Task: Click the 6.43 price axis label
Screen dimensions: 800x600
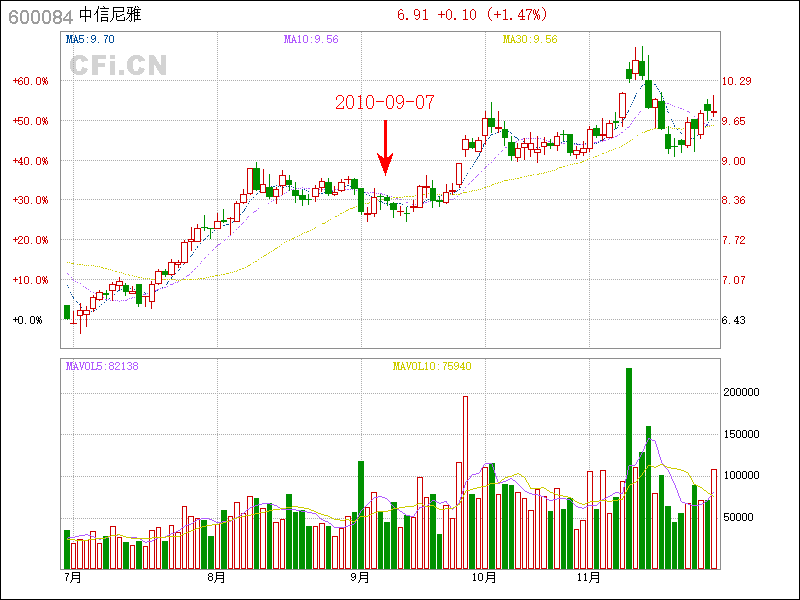Action: (733, 320)
